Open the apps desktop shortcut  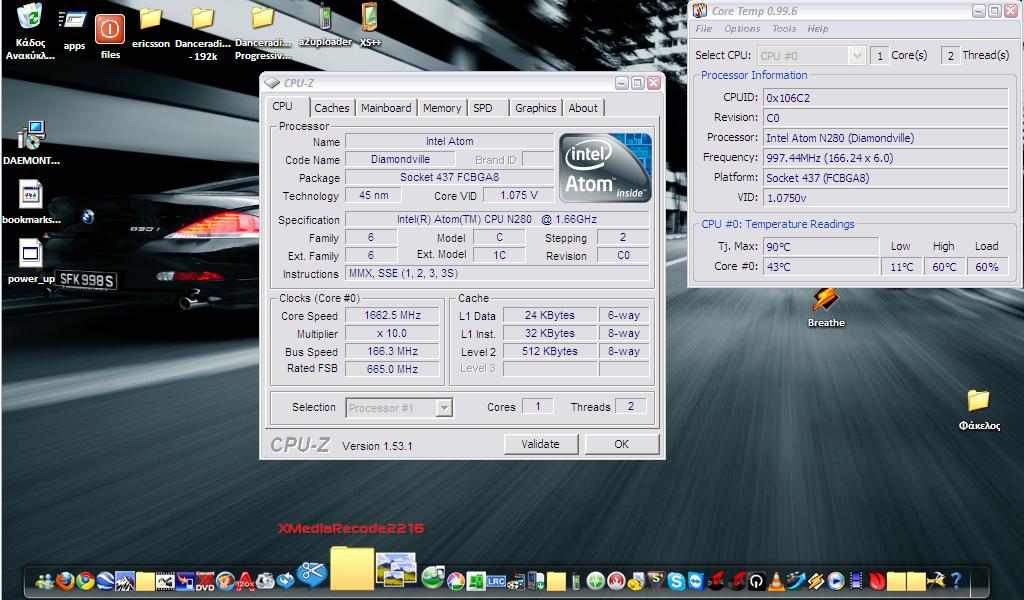(73, 30)
